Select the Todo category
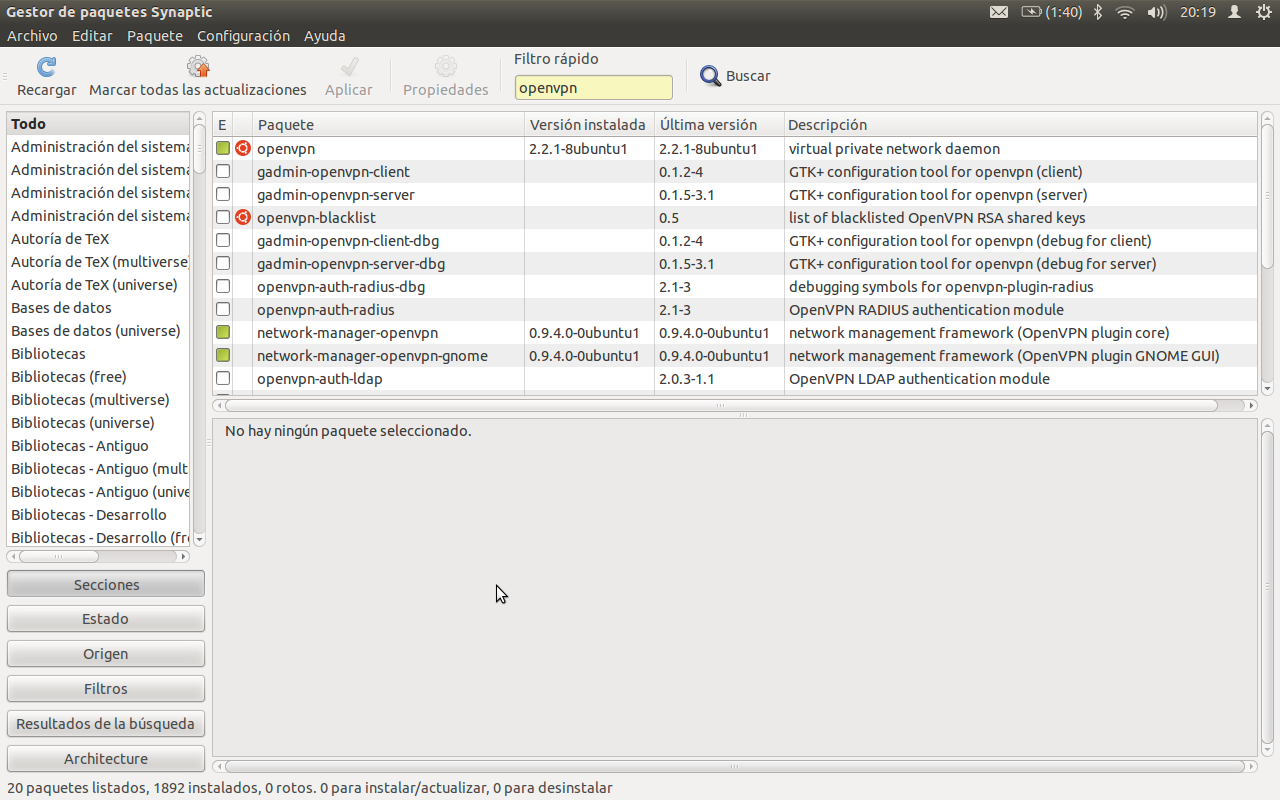Viewport: 1280px width, 800px height. coord(97,124)
